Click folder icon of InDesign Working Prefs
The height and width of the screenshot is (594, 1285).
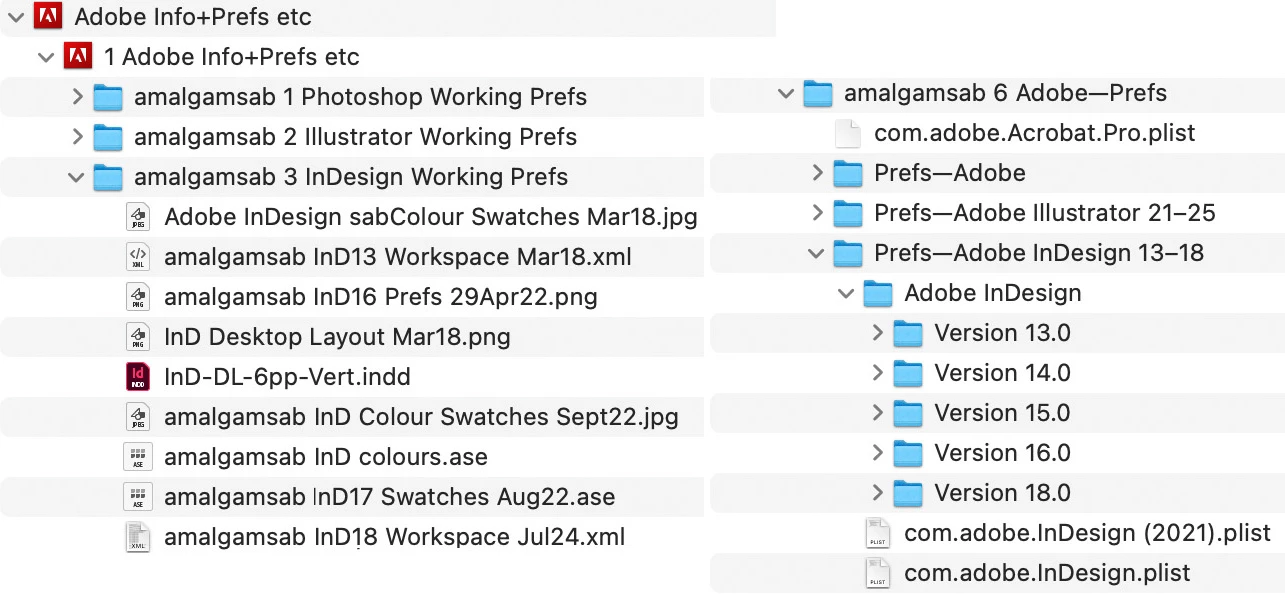(x=108, y=177)
